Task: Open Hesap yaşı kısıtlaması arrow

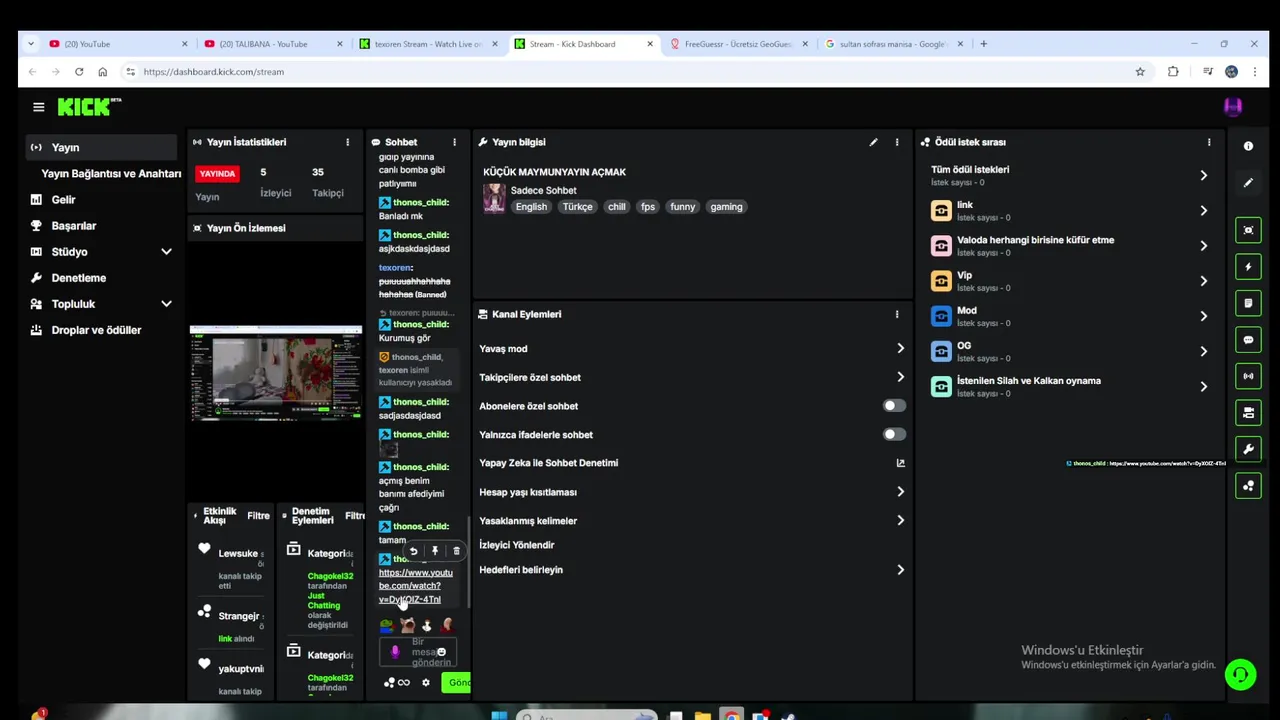Action: 900,492
